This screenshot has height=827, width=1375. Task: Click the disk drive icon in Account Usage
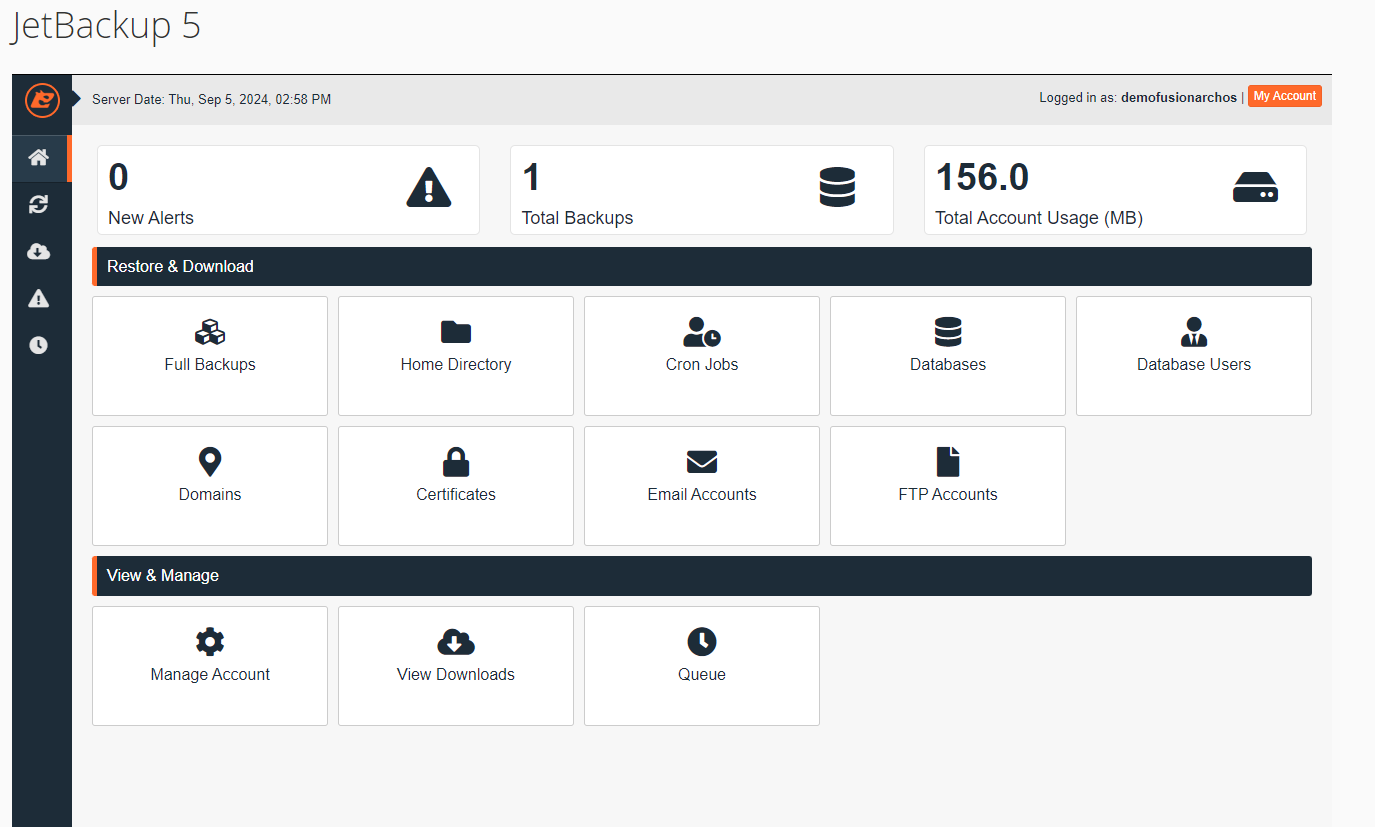(x=1255, y=187)
